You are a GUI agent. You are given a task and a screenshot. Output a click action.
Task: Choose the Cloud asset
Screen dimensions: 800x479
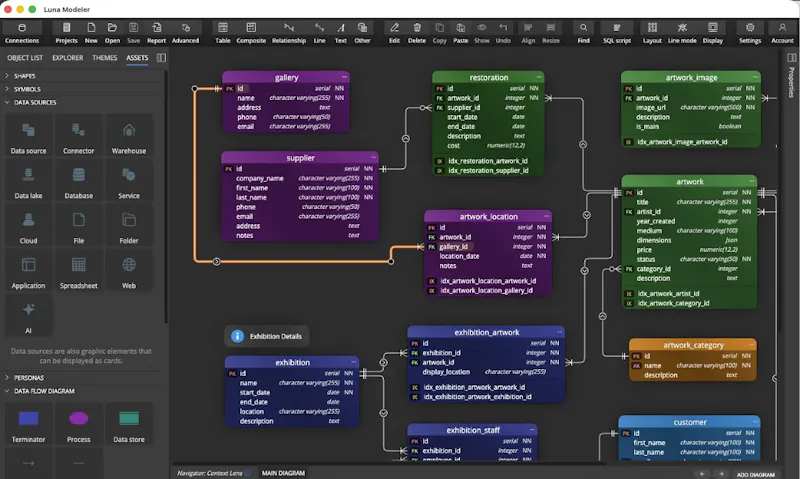[x=29, y=226]
